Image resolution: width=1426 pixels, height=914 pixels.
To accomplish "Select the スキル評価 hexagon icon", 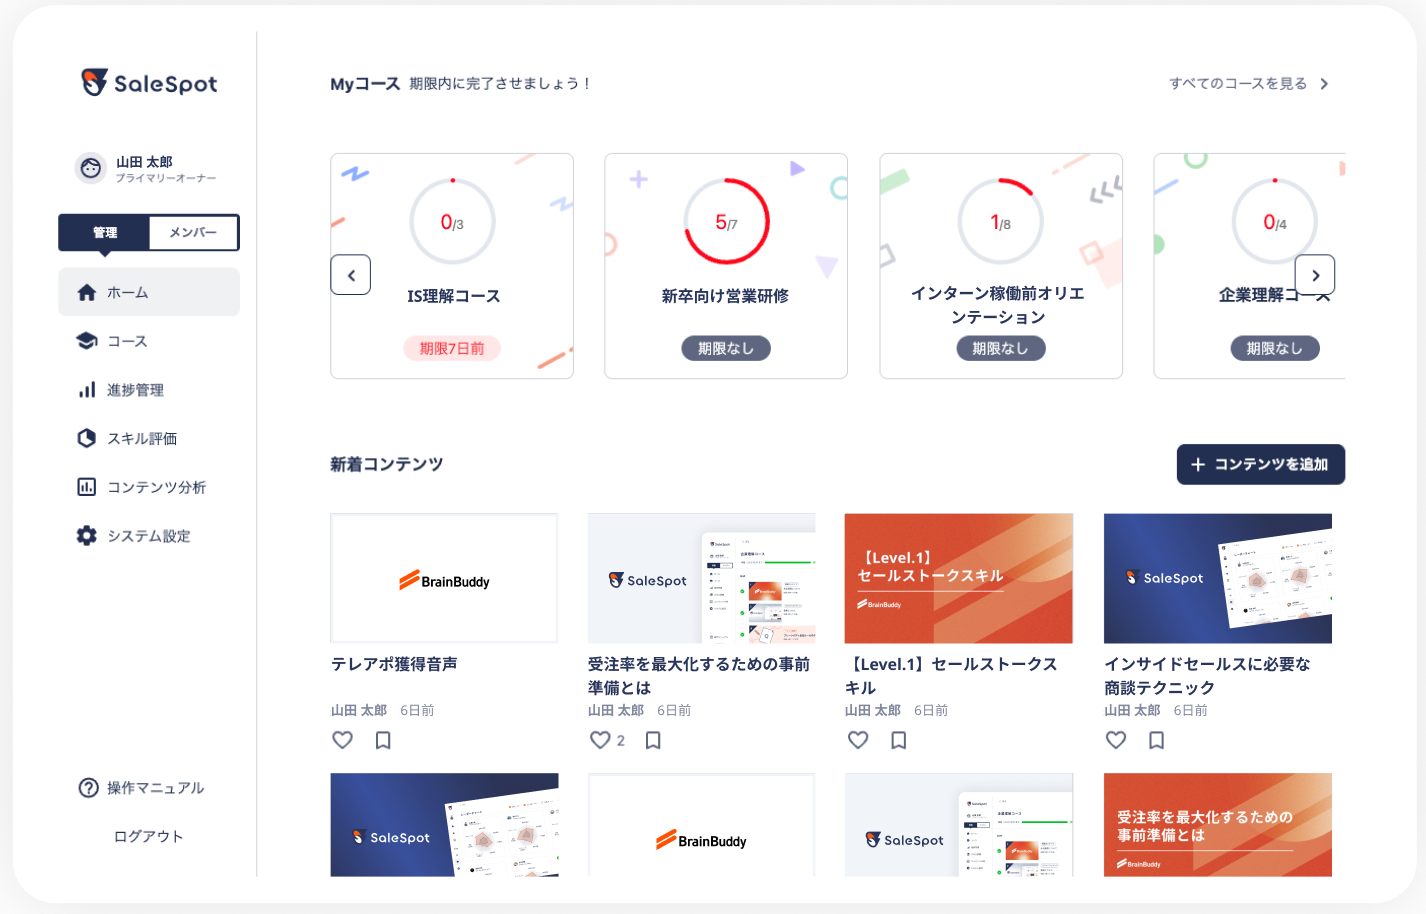I will (x=87, y=438).
